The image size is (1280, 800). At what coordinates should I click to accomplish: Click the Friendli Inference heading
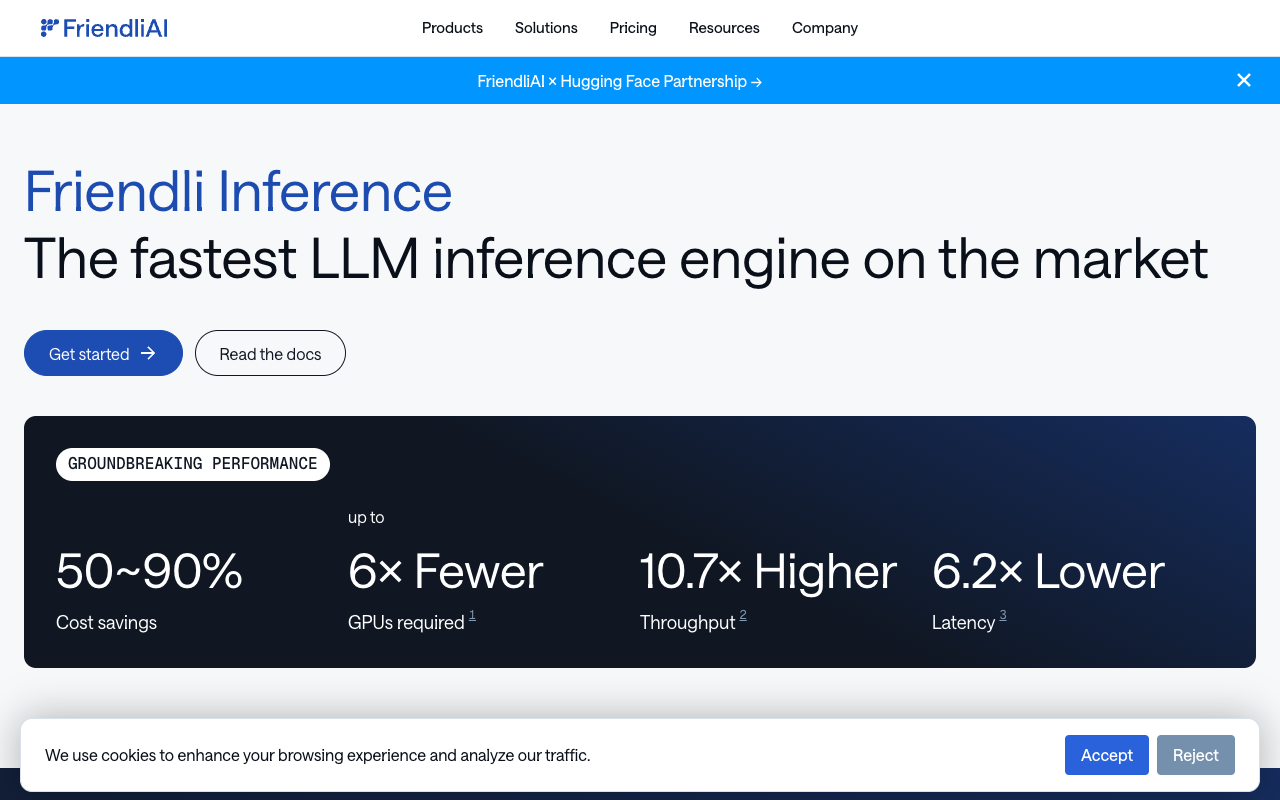coord(238,191)
